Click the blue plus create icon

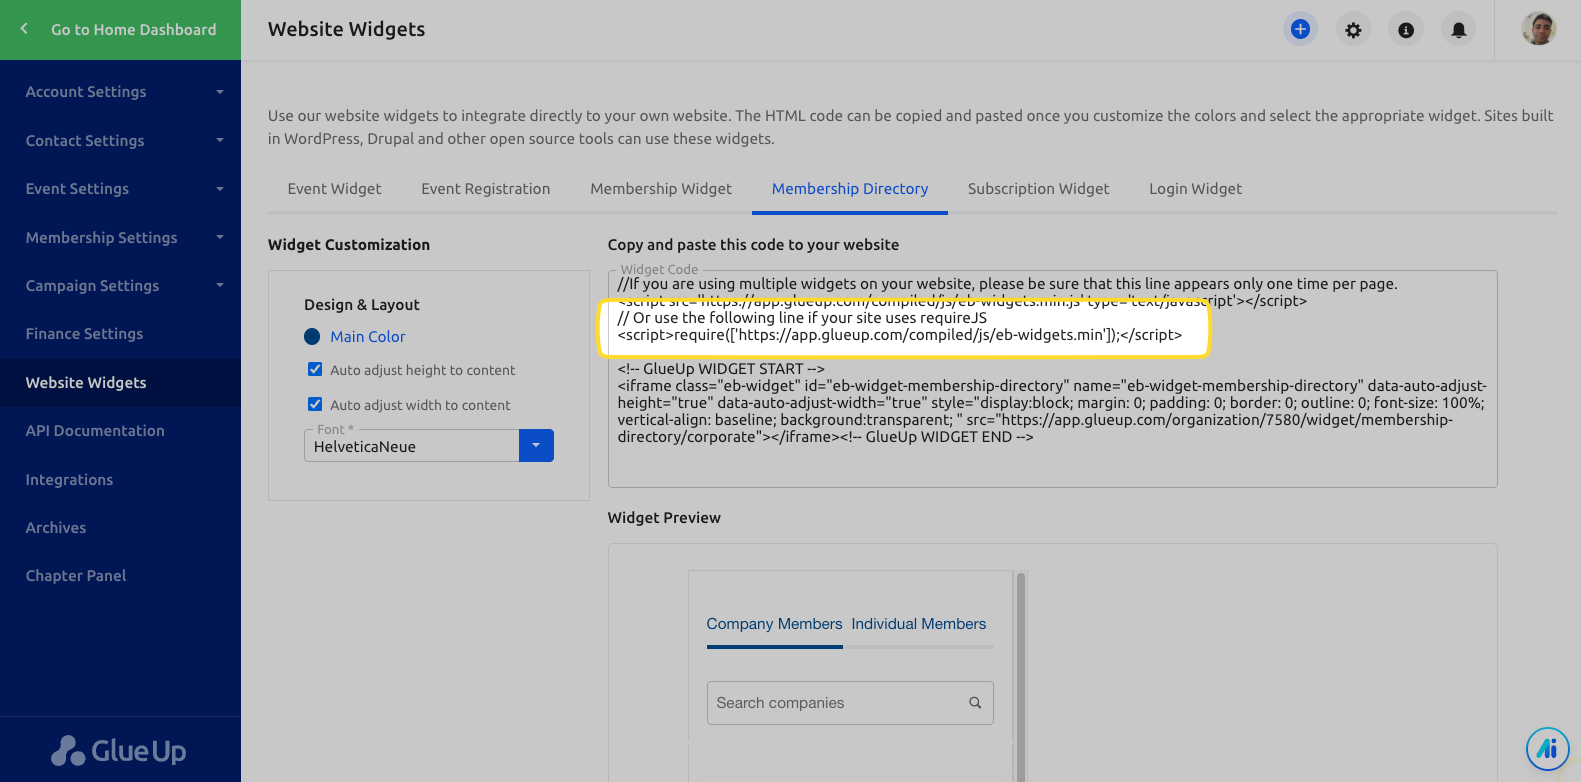point(1300,29)
